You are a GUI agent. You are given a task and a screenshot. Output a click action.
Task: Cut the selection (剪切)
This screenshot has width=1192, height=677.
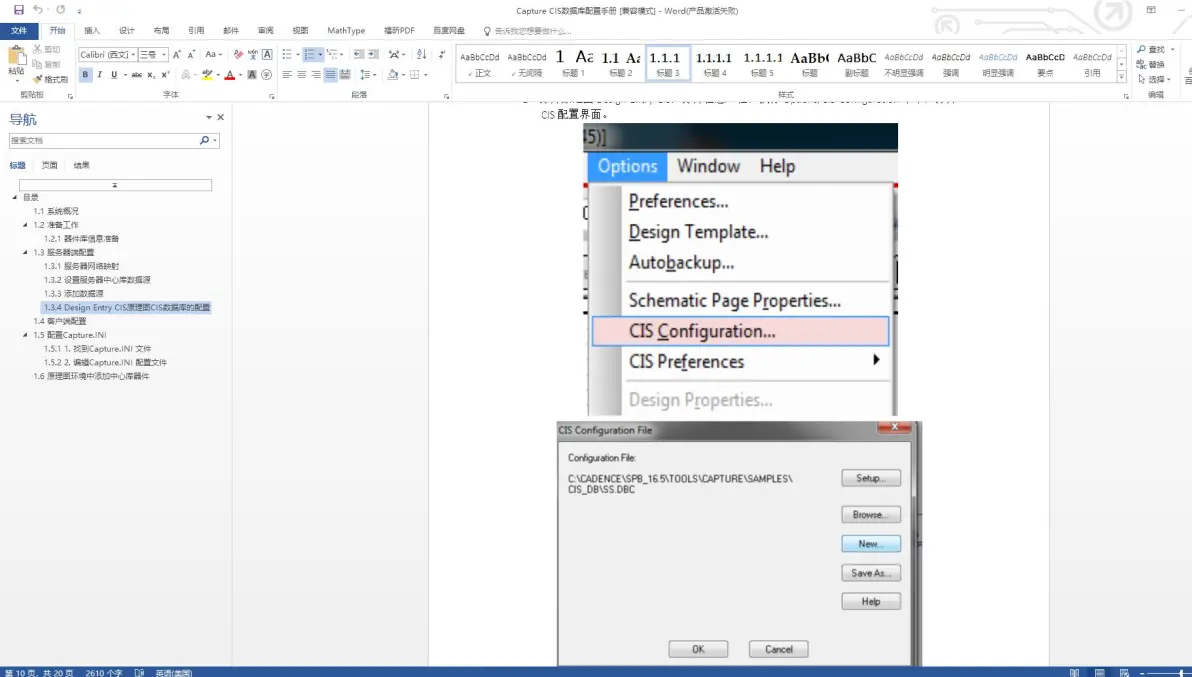pos(47,49)
